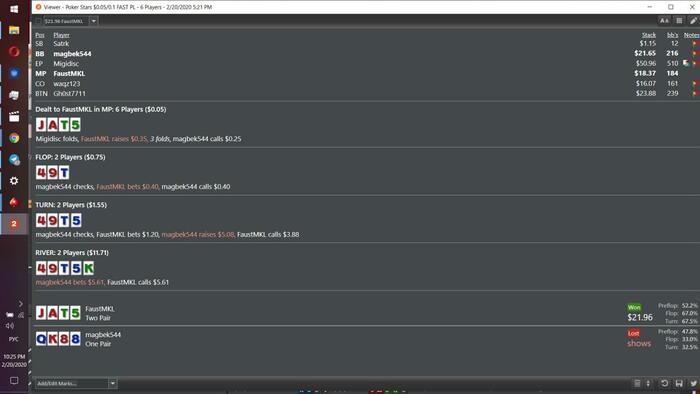Click the notes flag for Gh0st7711

(x=694, y=93)
